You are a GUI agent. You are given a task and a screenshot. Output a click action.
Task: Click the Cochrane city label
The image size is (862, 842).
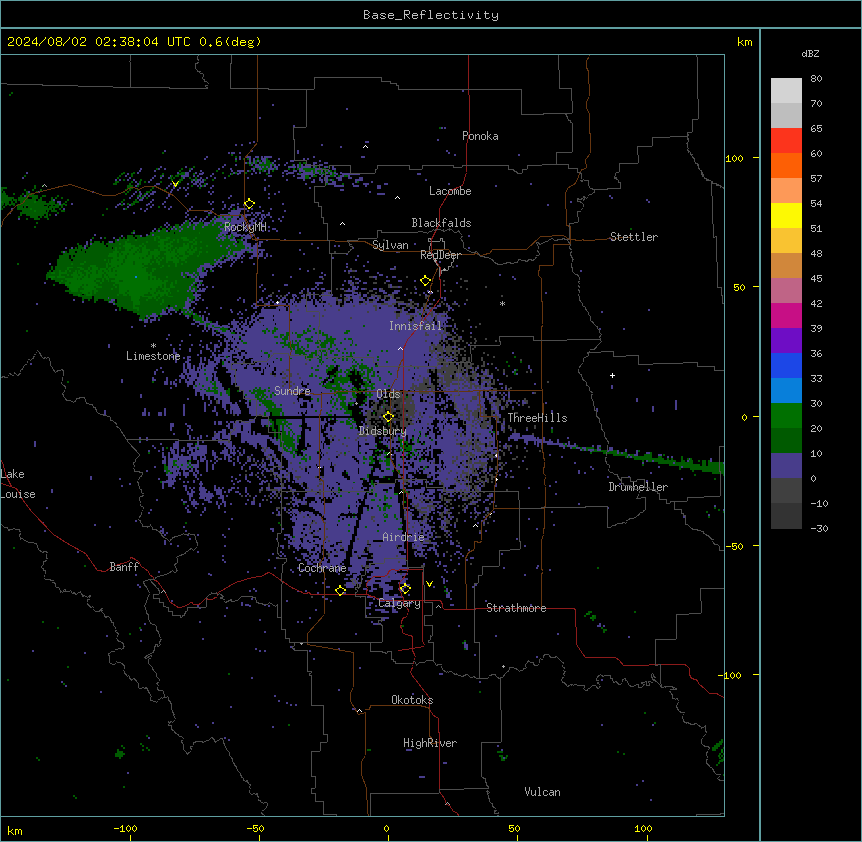pos(322,568)
